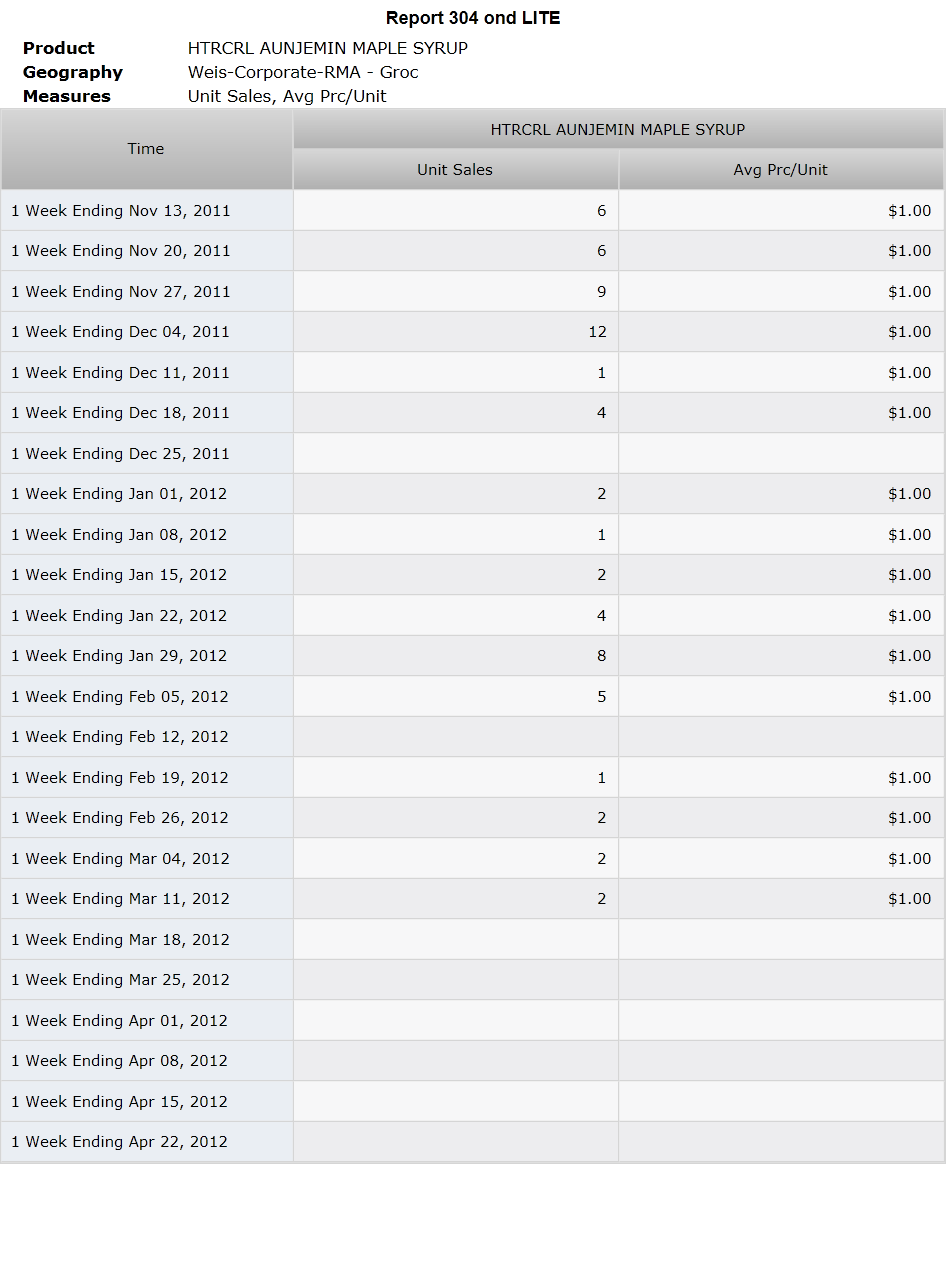The width and height of the screenshot is (946, 1284).
Task: Click the Time column header
Action: tap(146, 149)
